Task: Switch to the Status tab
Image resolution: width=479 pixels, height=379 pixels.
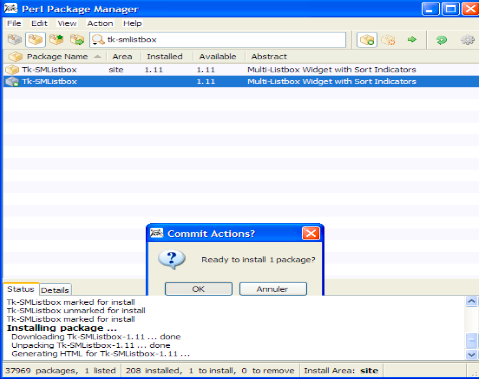Action: (21, 289)
